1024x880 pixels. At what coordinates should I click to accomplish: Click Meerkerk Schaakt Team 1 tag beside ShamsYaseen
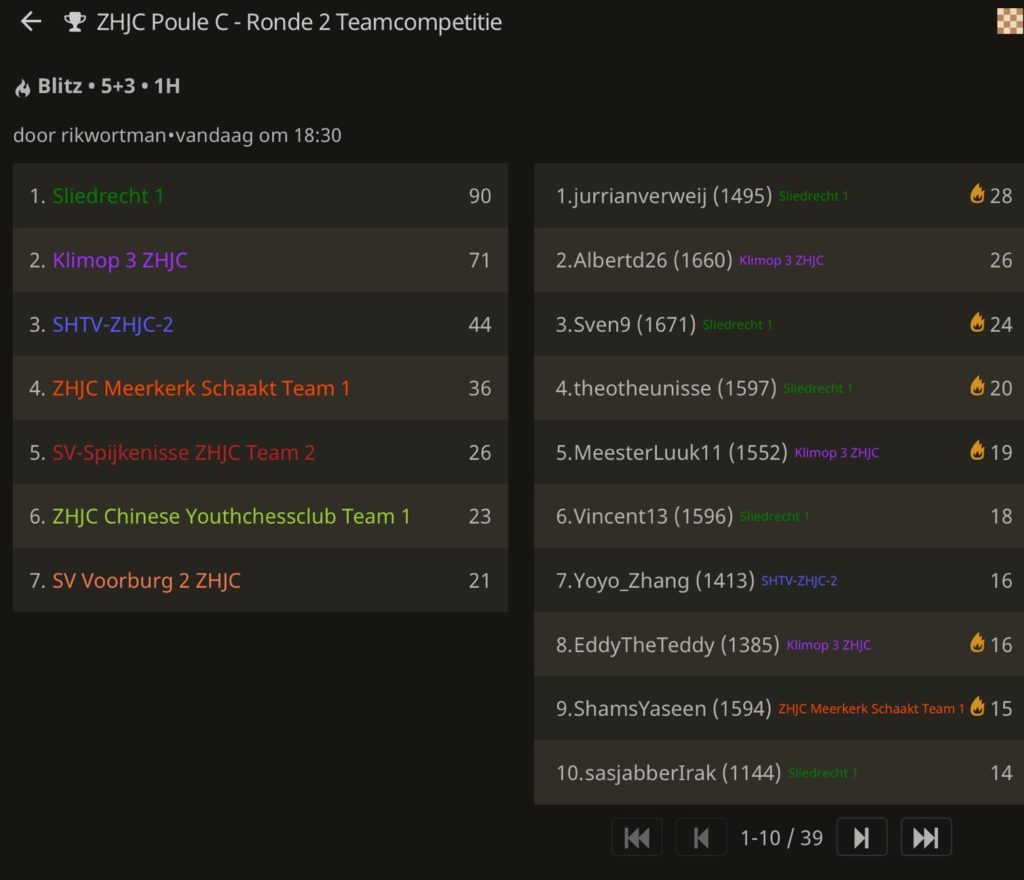(871, 708)
